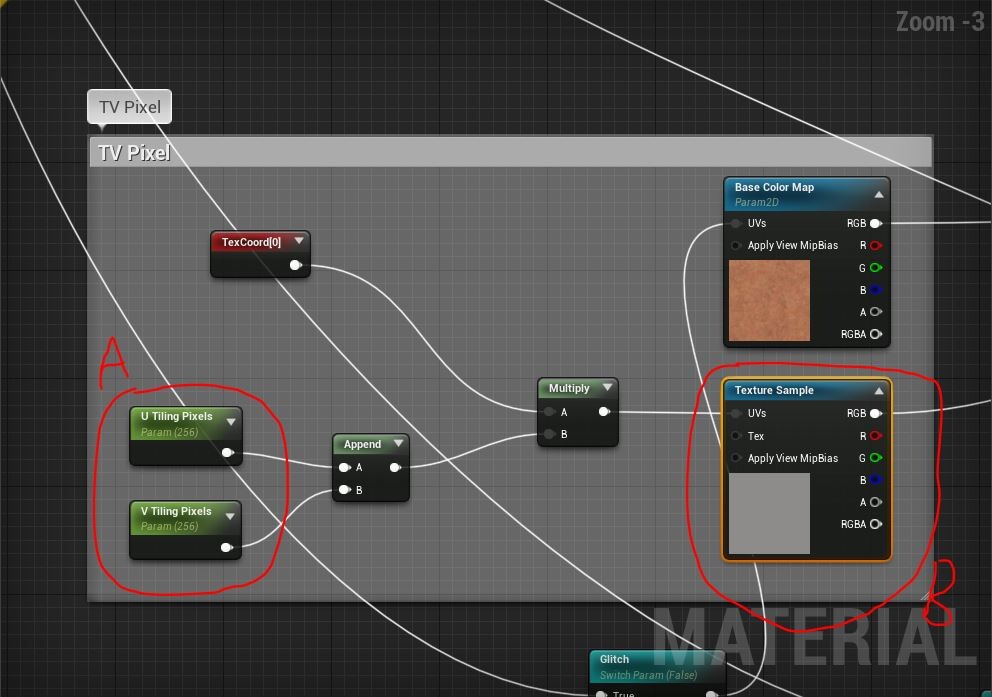992x697 pixels.
Task: Open the TexCoord[0] dropdown arrow
Action: click(x=299, y=240)
